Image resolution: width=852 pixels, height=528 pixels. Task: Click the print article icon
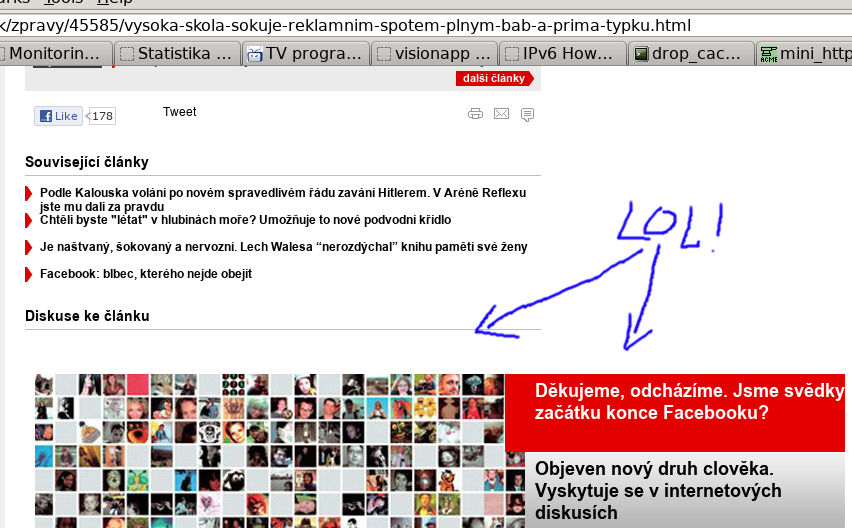tap(475, 114)
